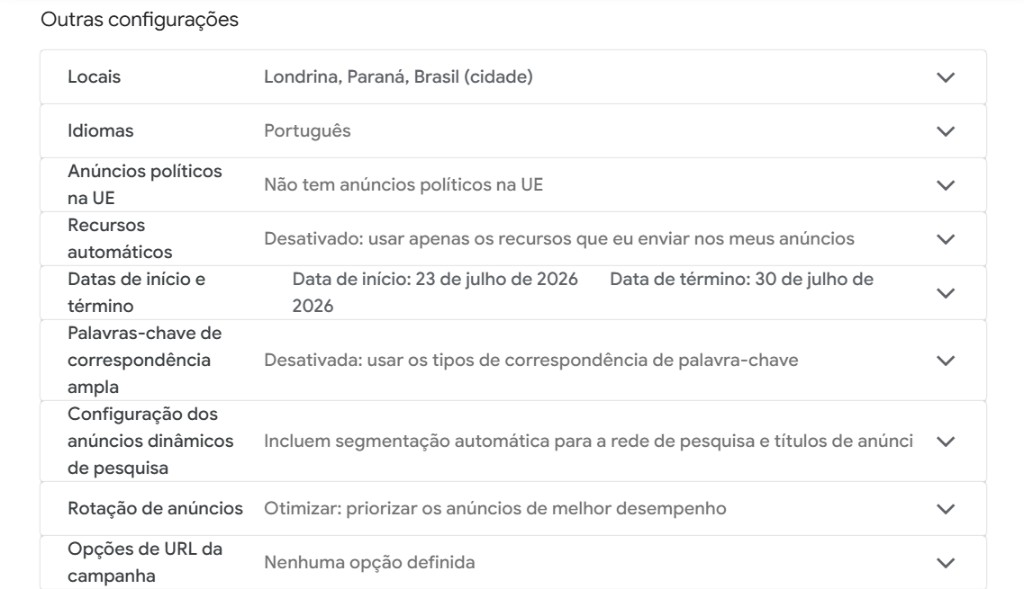Click the Data de início 23 de julho text
The height and width of the screenshot is (589, 1024).
[435, 279]
